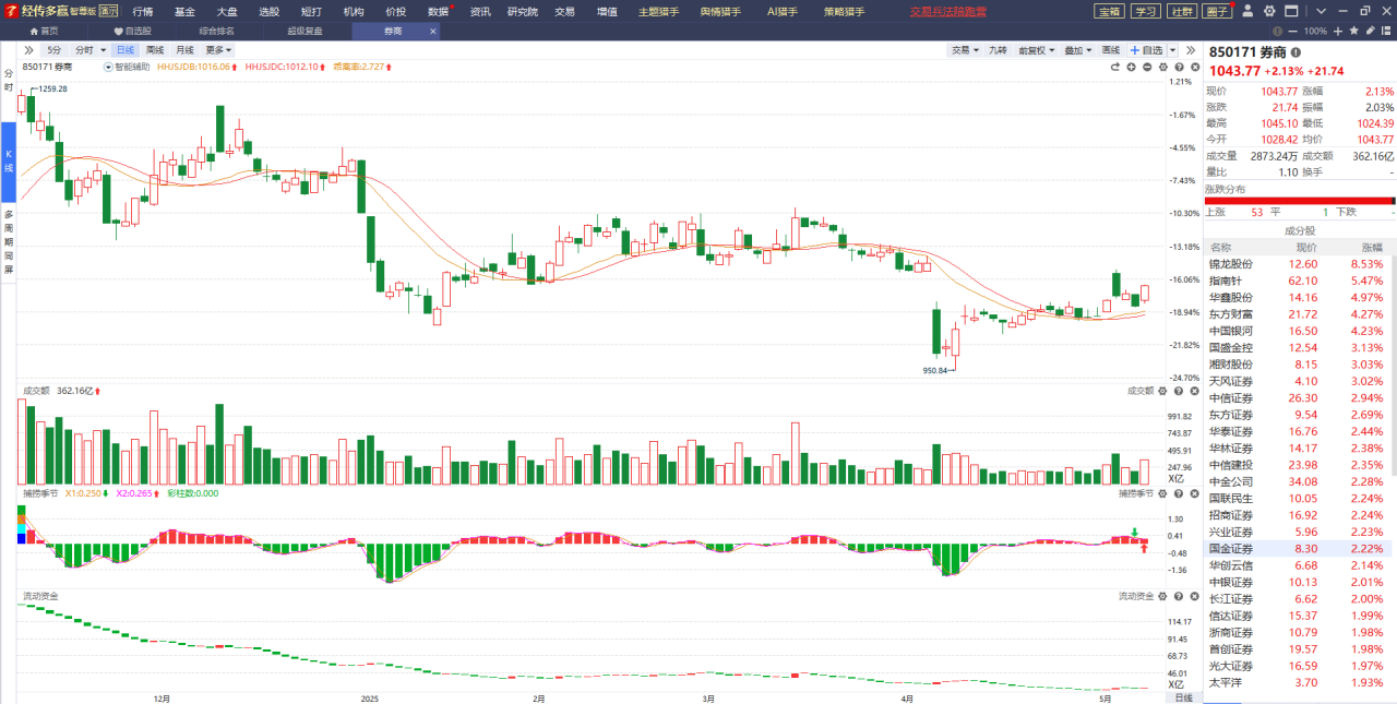Toggle the 智能辅助 option
Screen dimensions: 1397x704
tap(127, 67)
